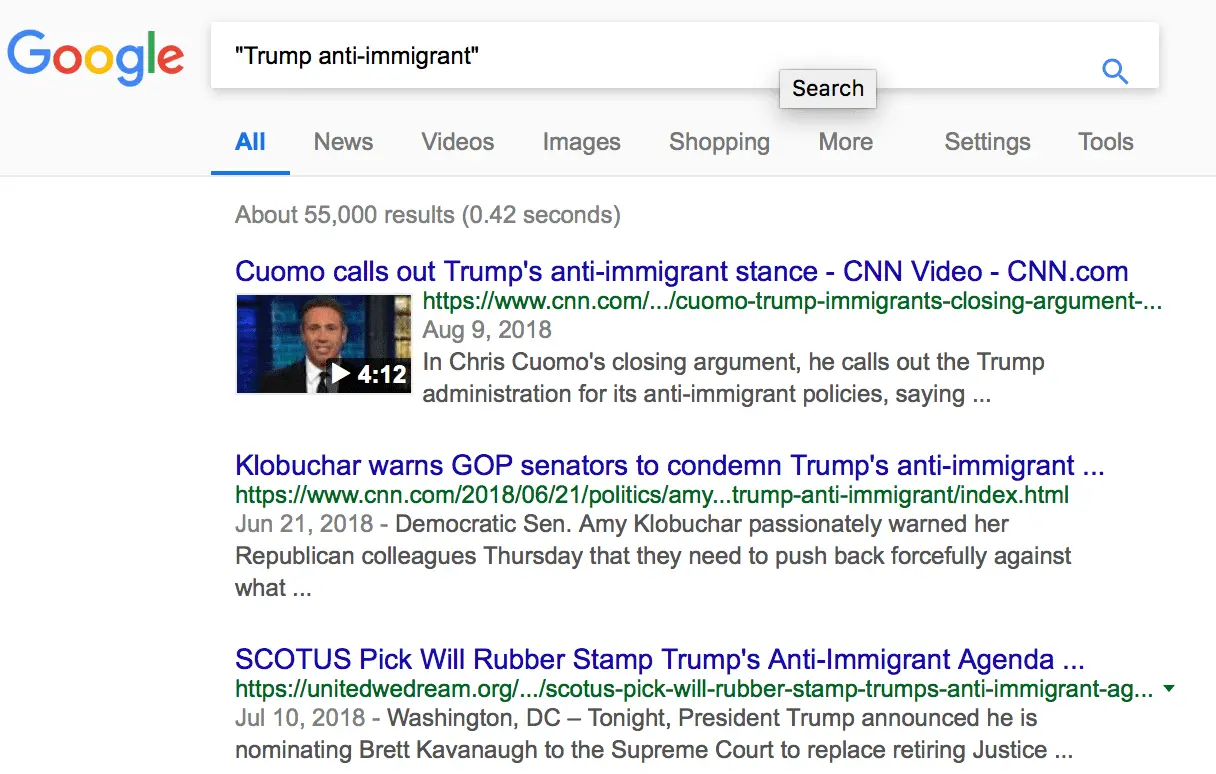This screenshot has width=1216, height=774.
Task: Open the Klobuchar warns GOP senators result
Action: [x=669, y=466]
